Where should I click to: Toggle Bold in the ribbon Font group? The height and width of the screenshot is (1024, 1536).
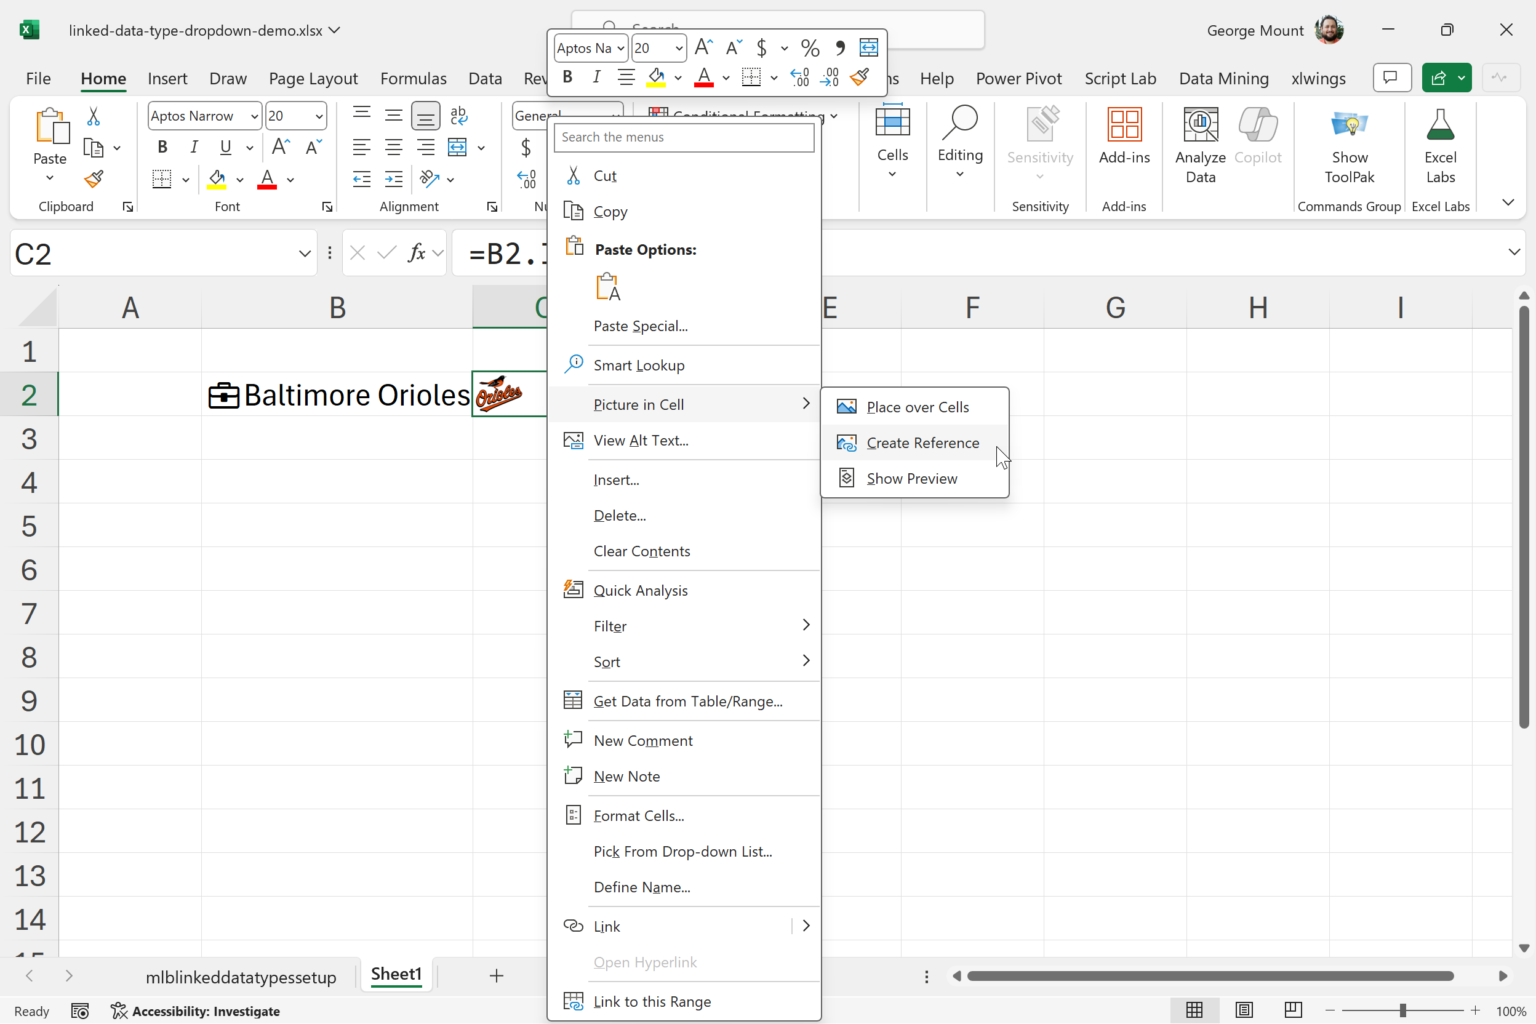point(162,148)
